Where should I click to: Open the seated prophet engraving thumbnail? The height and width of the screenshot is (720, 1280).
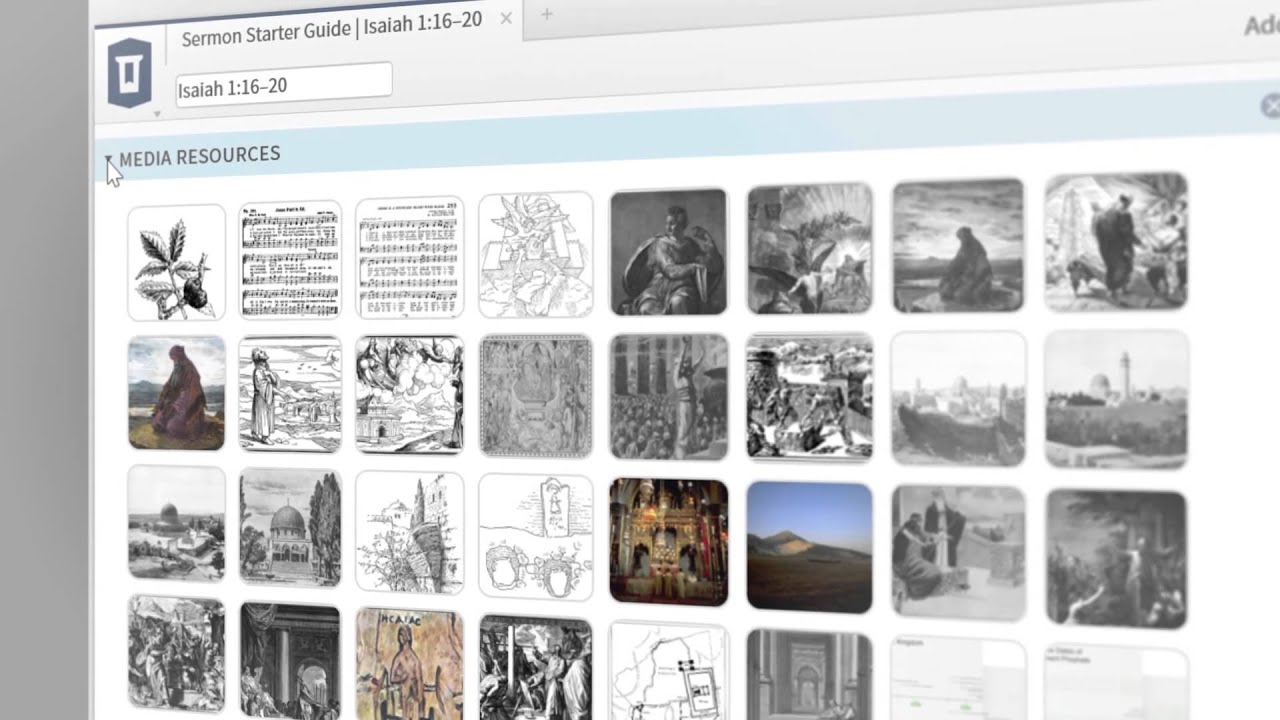pos(668,251)
